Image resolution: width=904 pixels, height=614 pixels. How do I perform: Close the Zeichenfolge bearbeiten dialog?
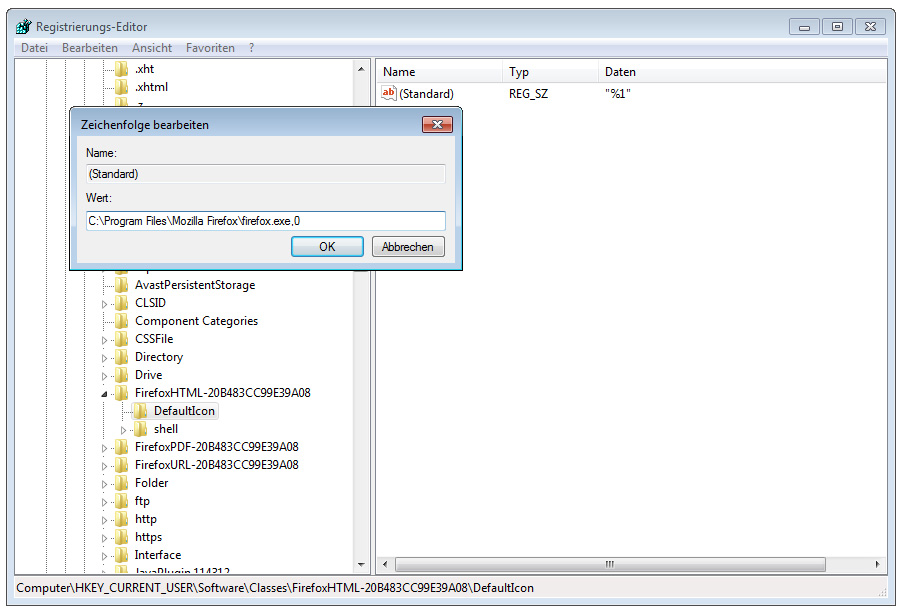437,125
